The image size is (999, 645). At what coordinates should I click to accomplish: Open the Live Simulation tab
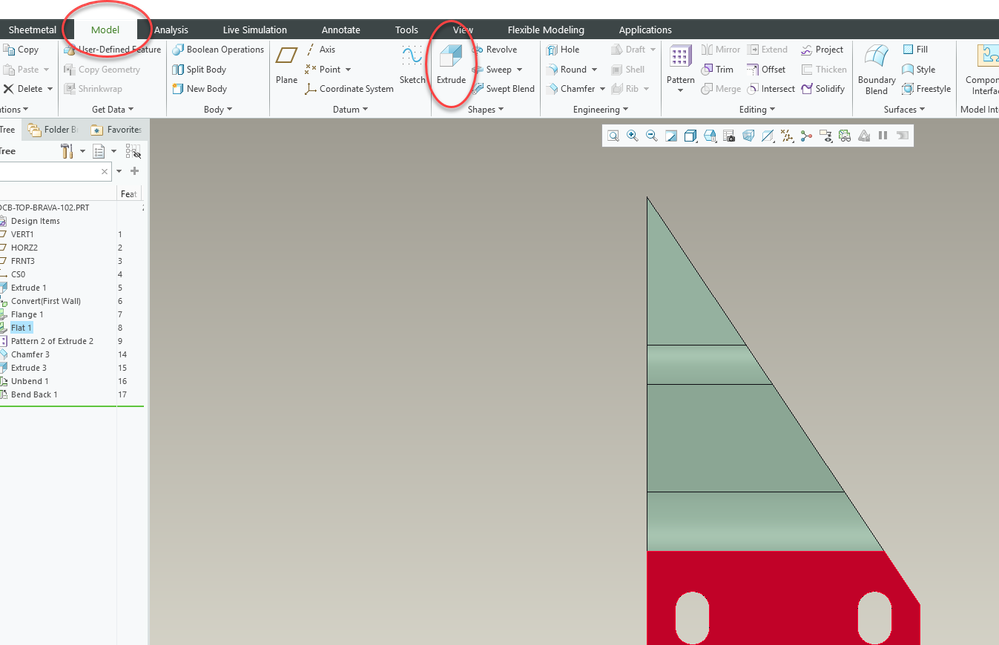[255, 30]
